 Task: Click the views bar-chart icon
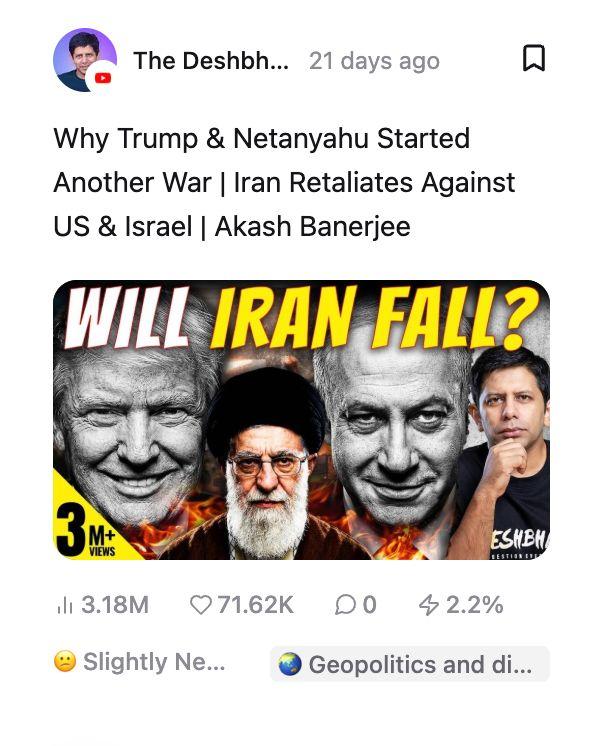tap(65, 606)
